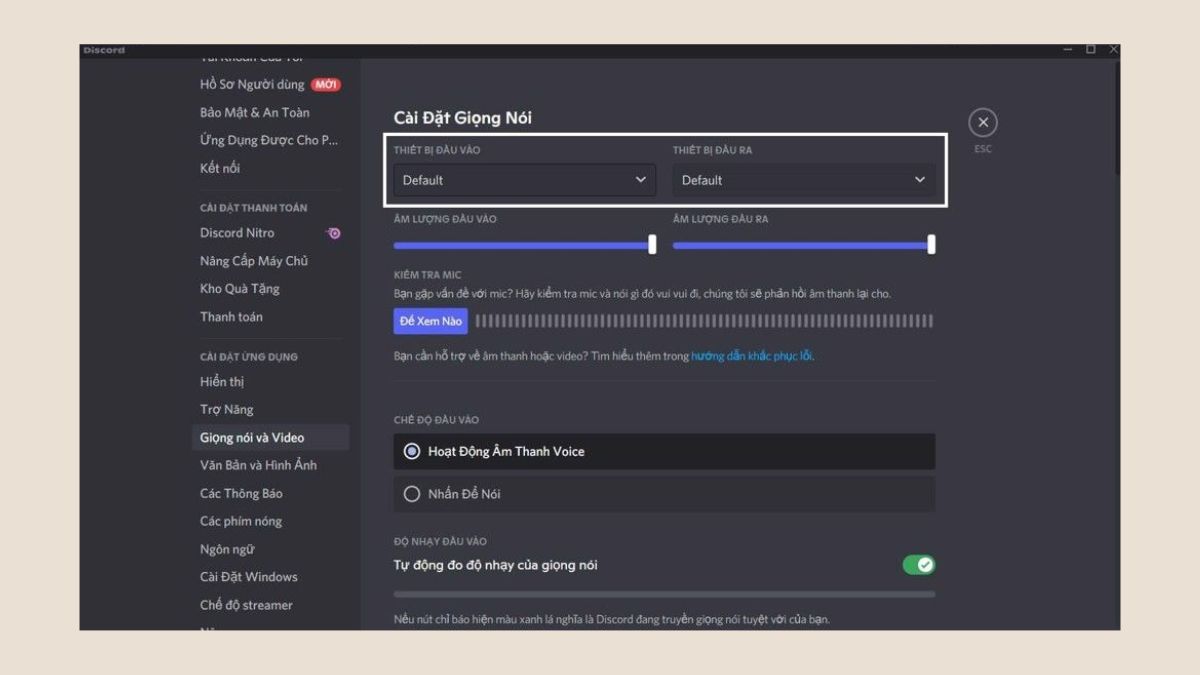1200x675 pixels.
Task: Switch to Văn Bản và Hình Ảnh settings
Action: pyautogui.click(x=259, y=465)
